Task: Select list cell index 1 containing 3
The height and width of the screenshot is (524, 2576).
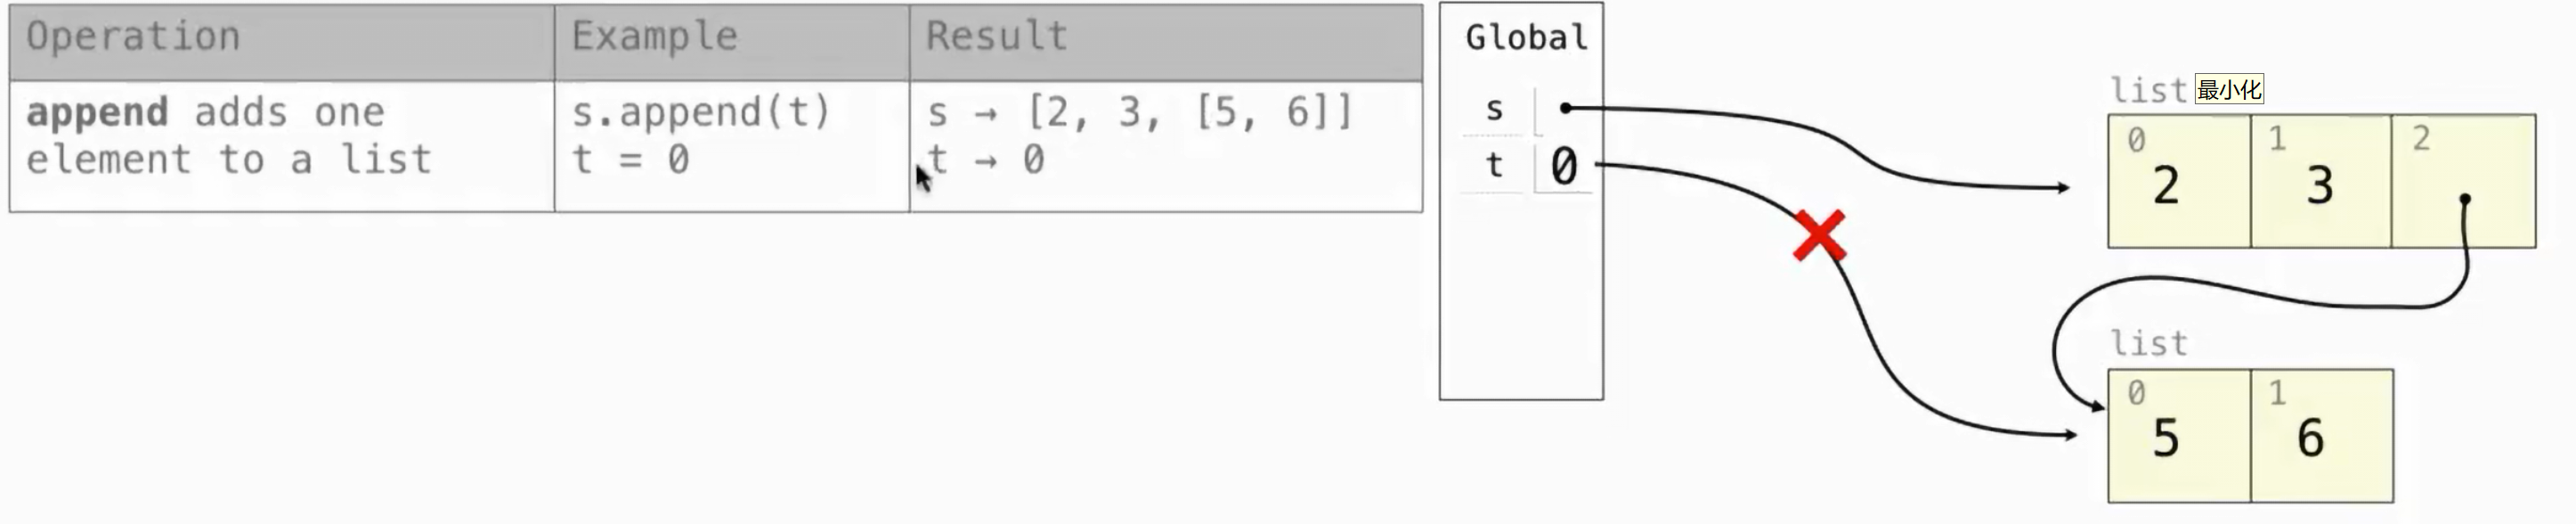Action: click(x=2321, y=181)
